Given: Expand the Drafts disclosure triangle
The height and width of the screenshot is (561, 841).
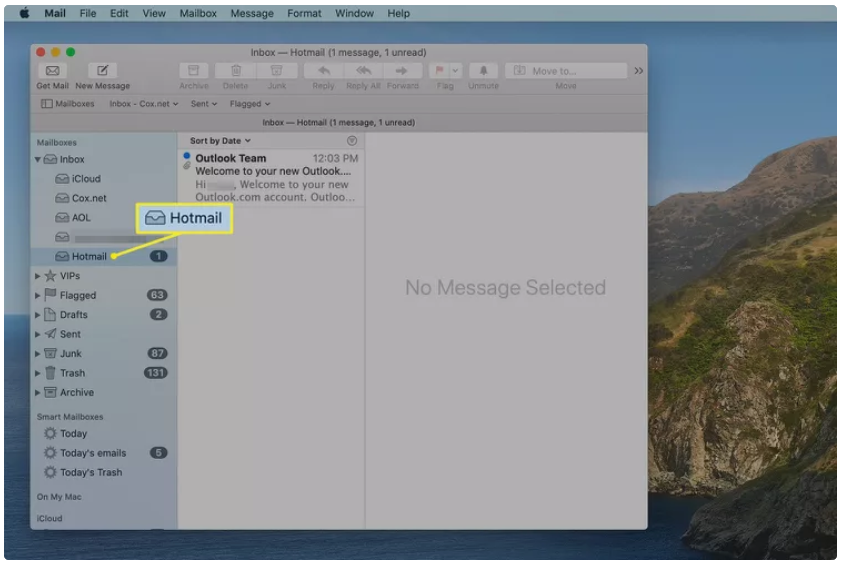Looking at the screenshot, I should [x=38, y=315].
